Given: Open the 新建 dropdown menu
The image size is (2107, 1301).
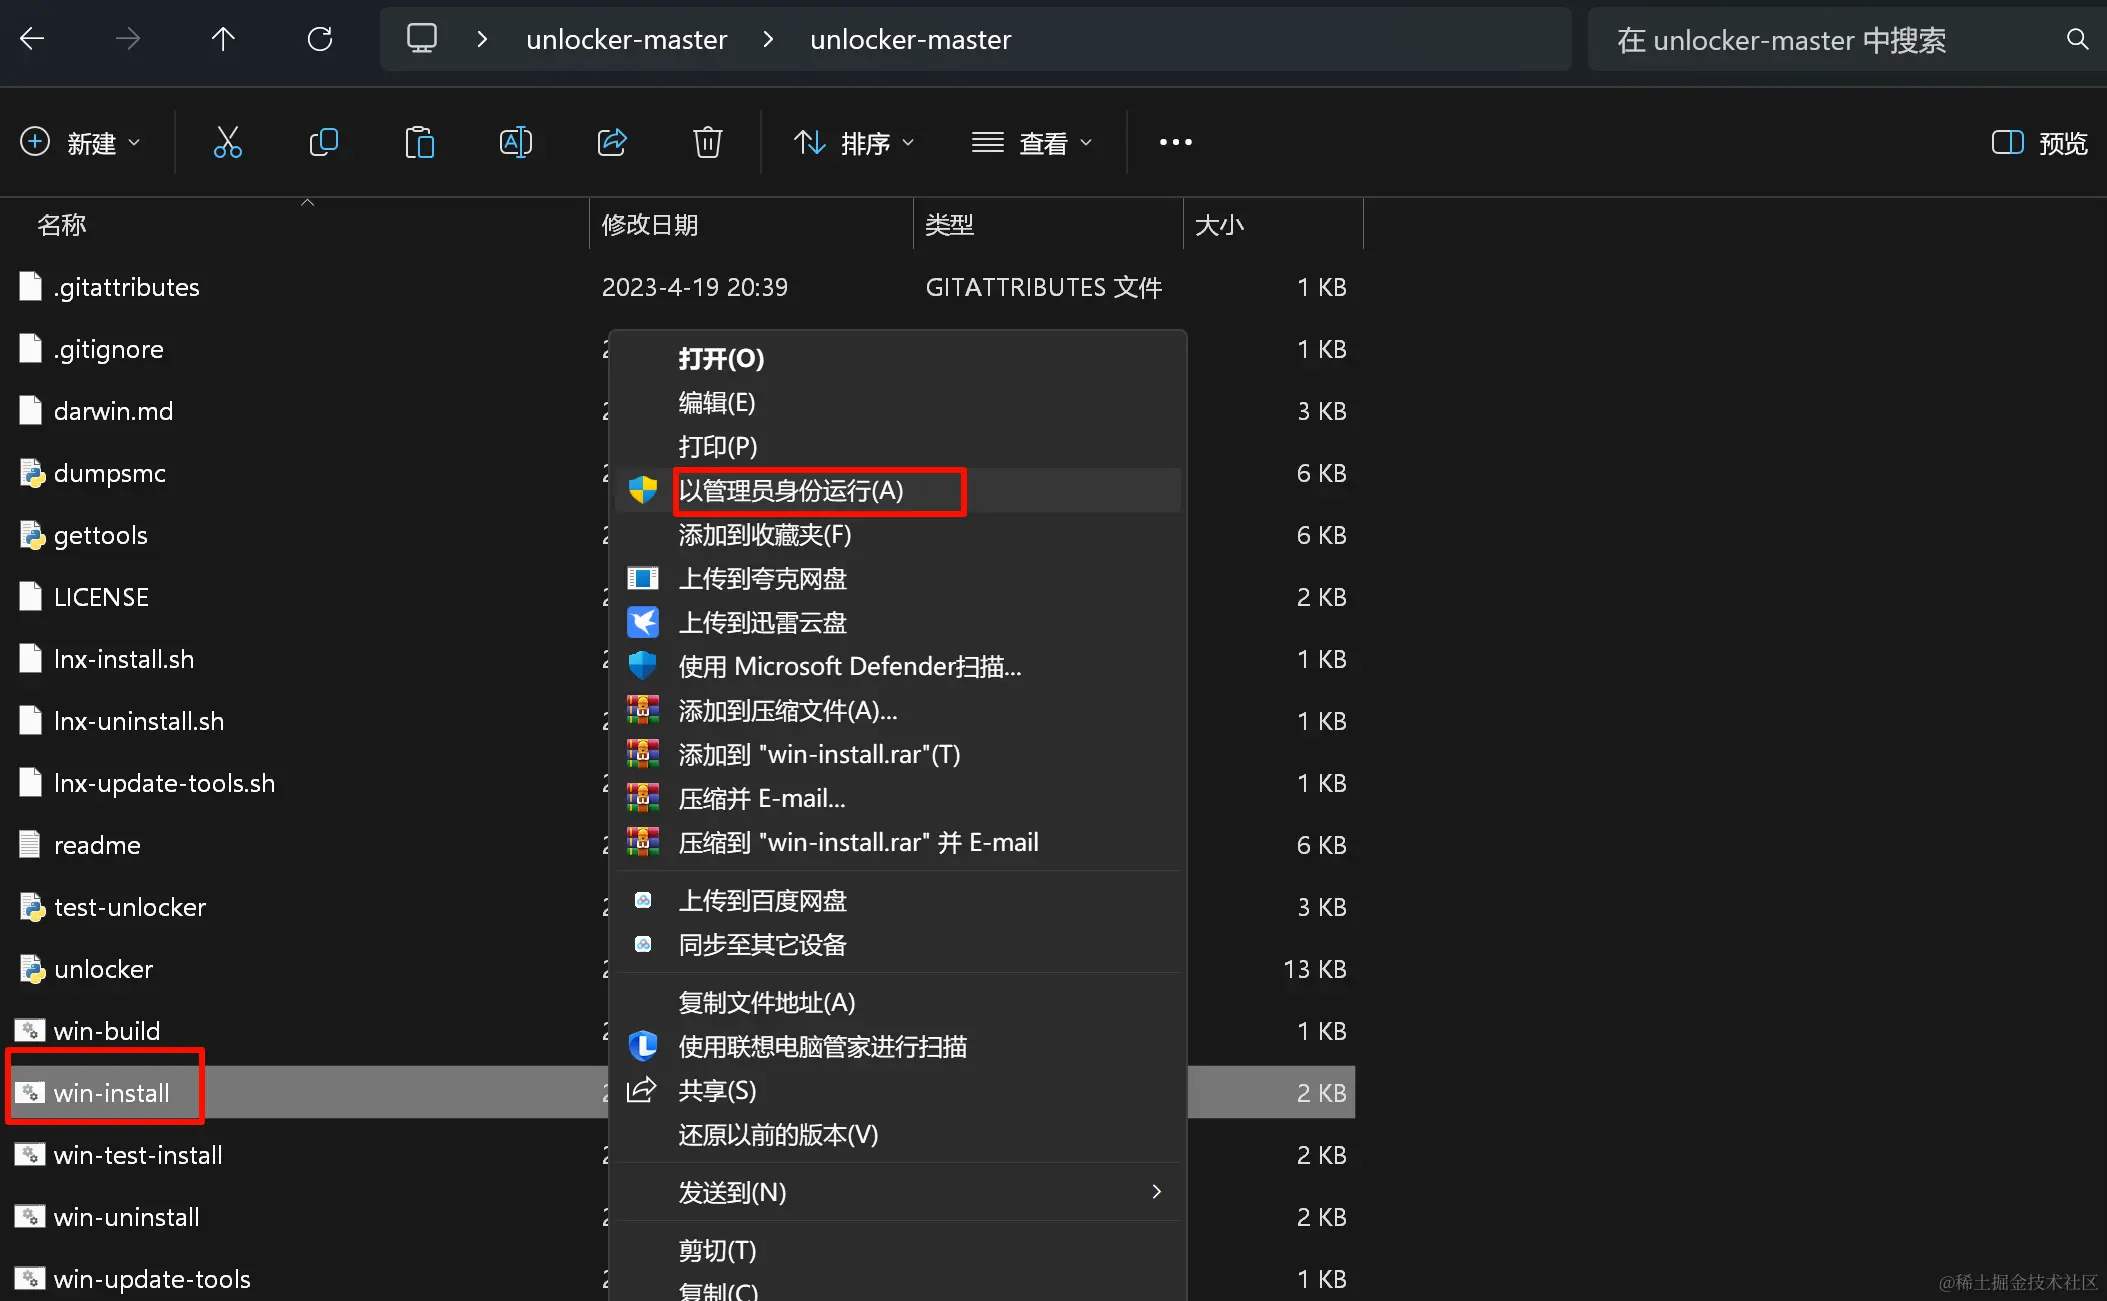Looking at the screenshot, I should [80, 143].
